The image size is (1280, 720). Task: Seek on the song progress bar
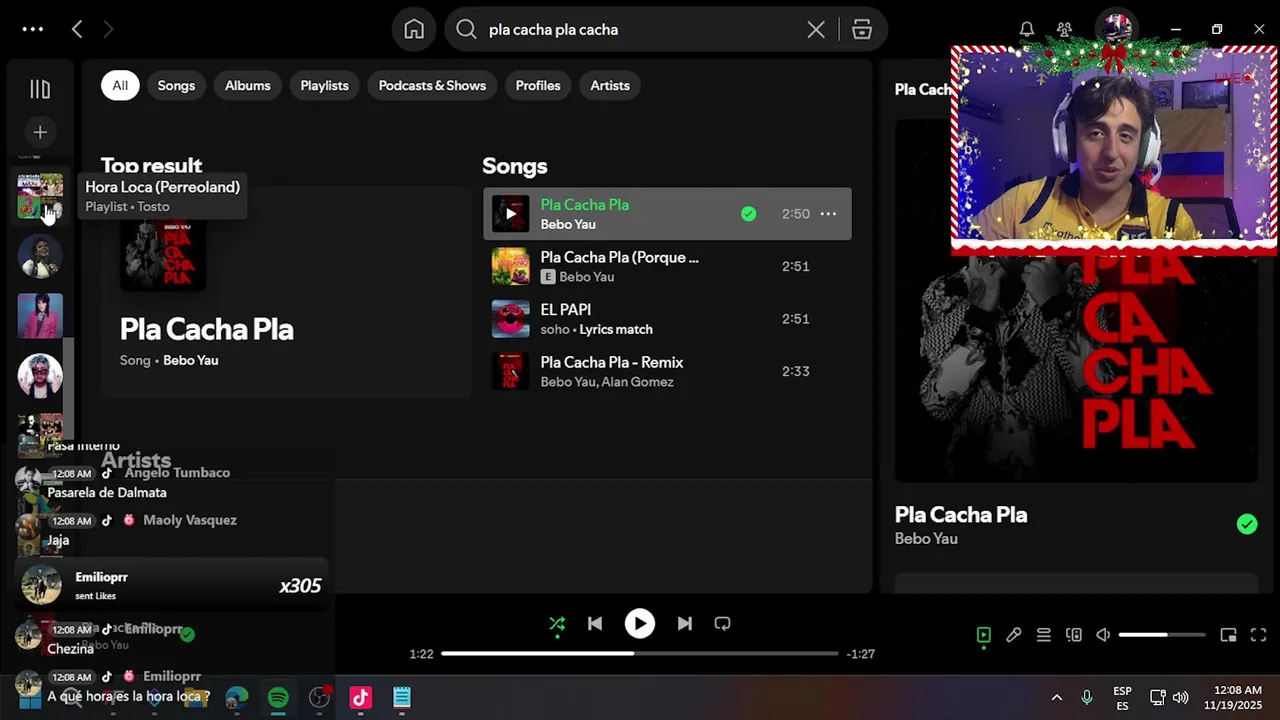pyautogui.click(x=640, y=654)
